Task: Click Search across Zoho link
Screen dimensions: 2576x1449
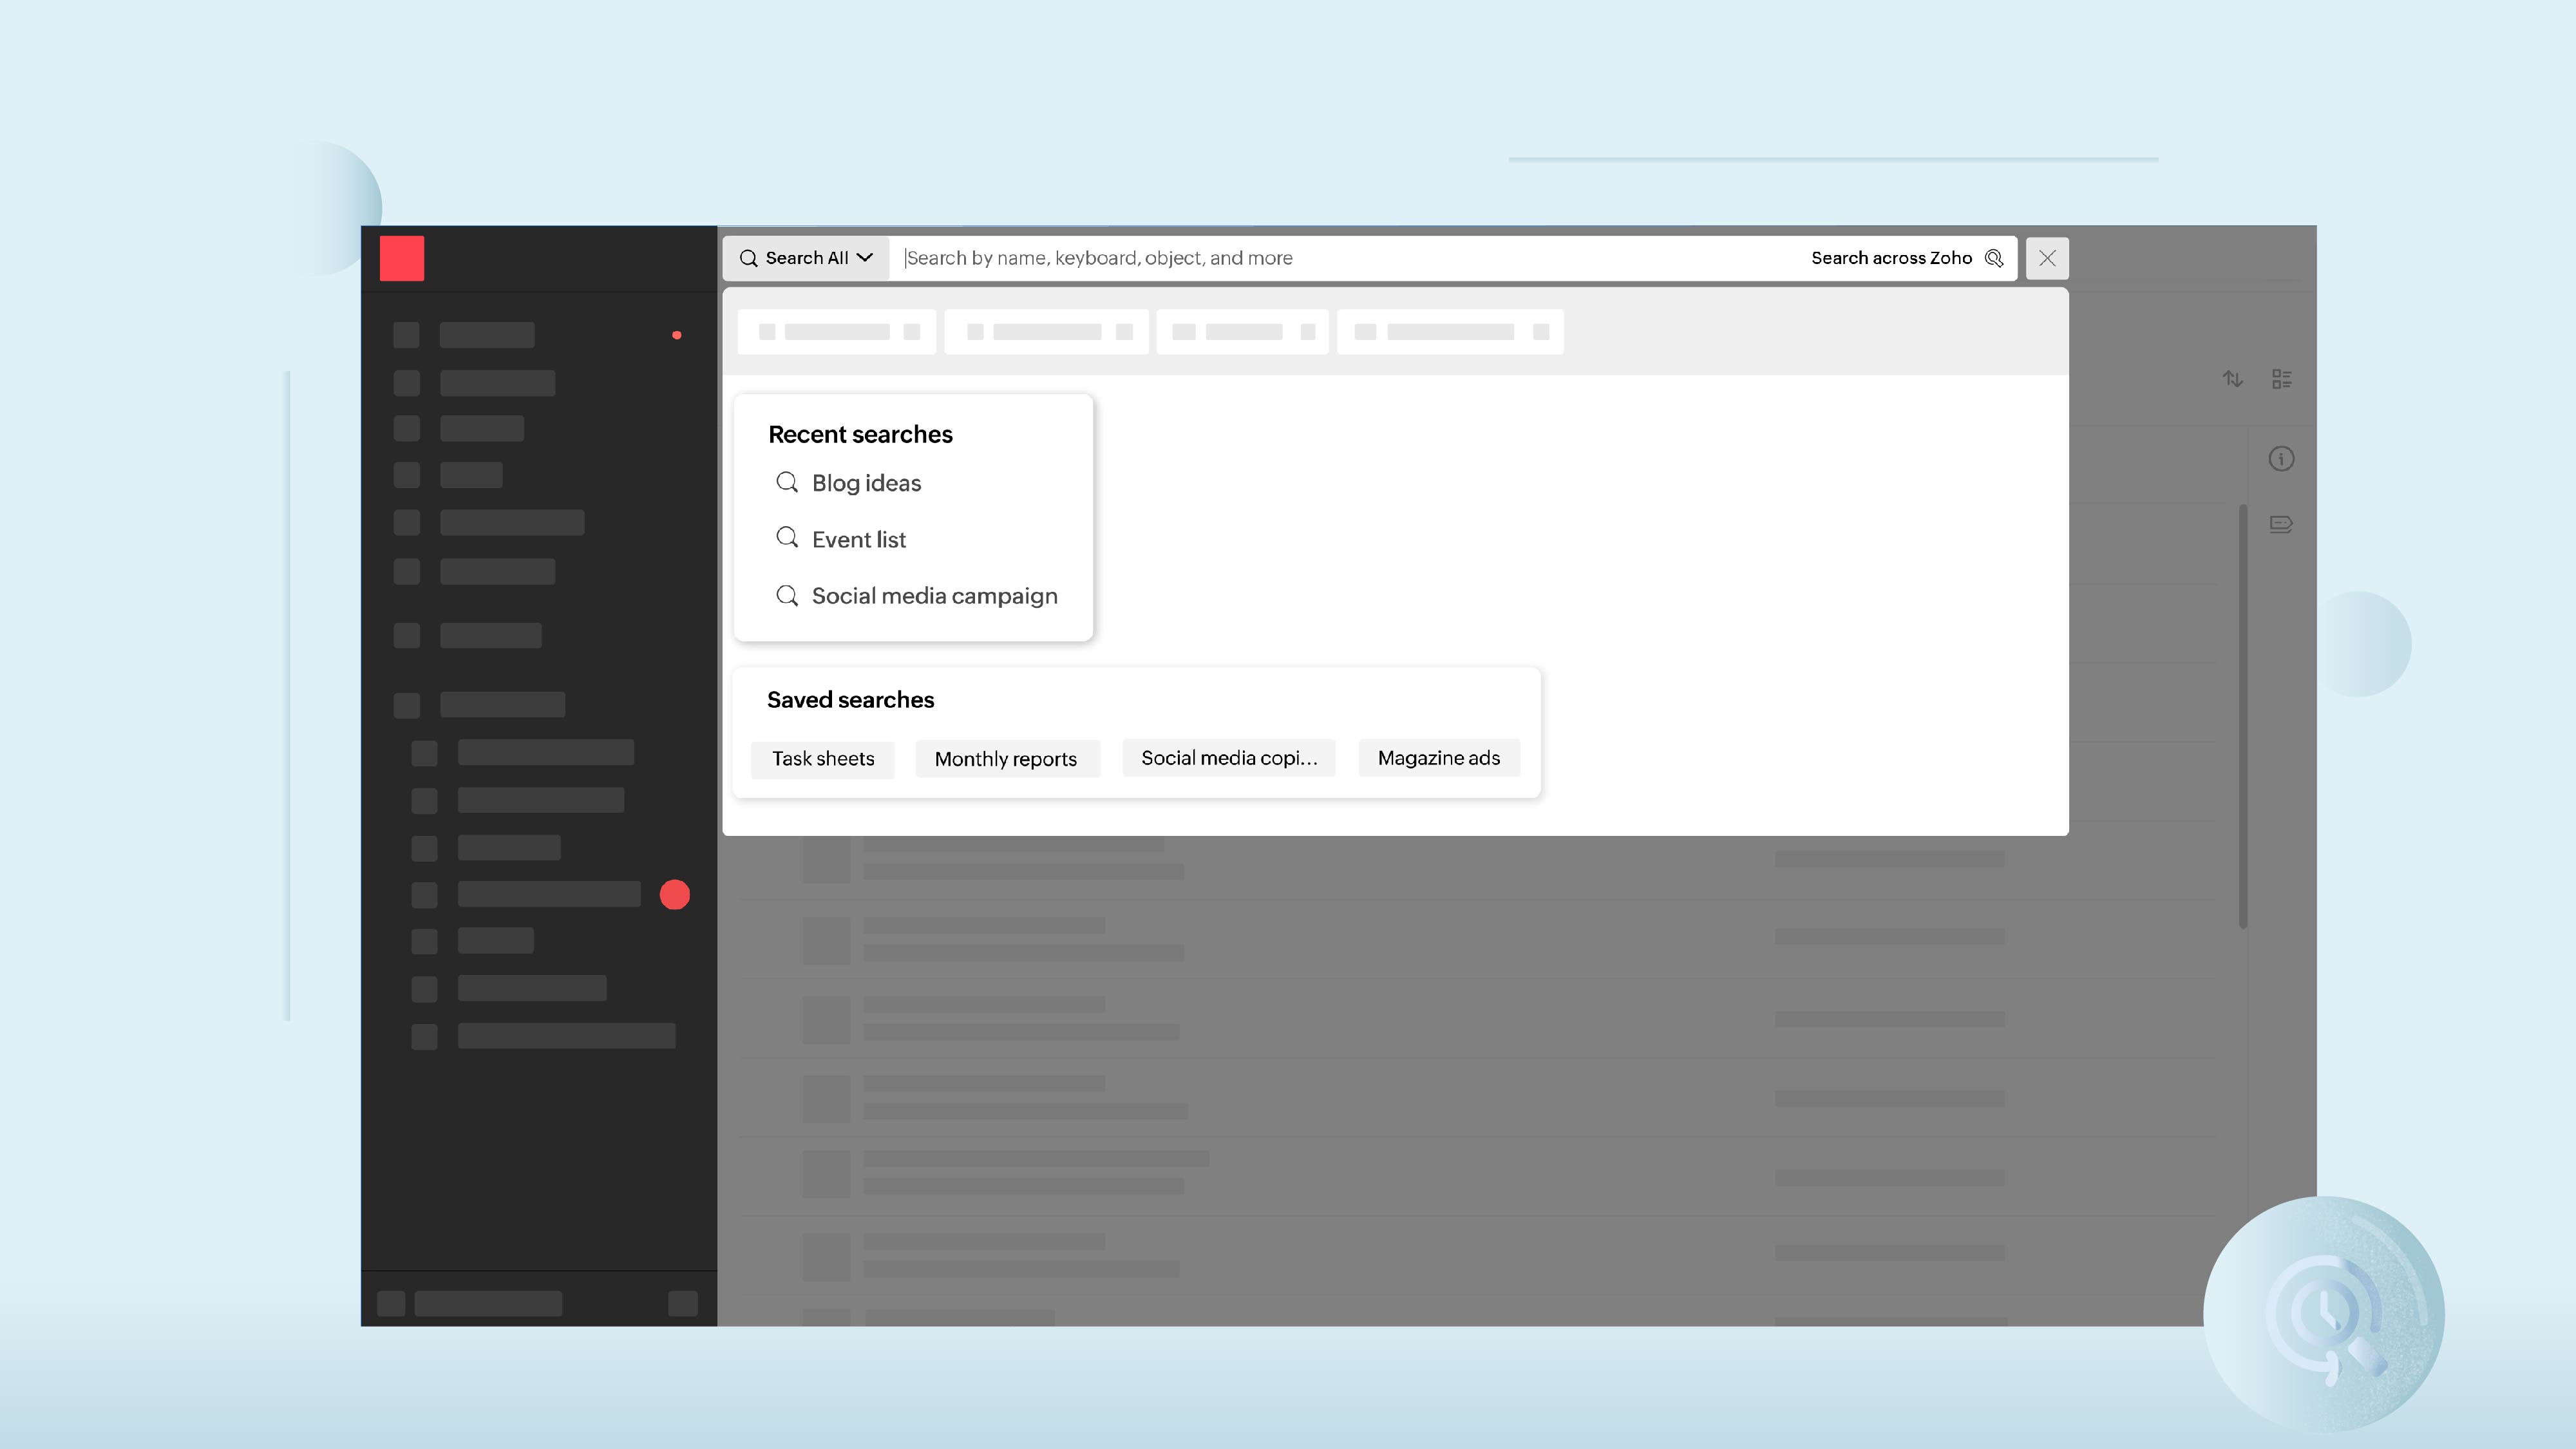Action: (1890, 258)
